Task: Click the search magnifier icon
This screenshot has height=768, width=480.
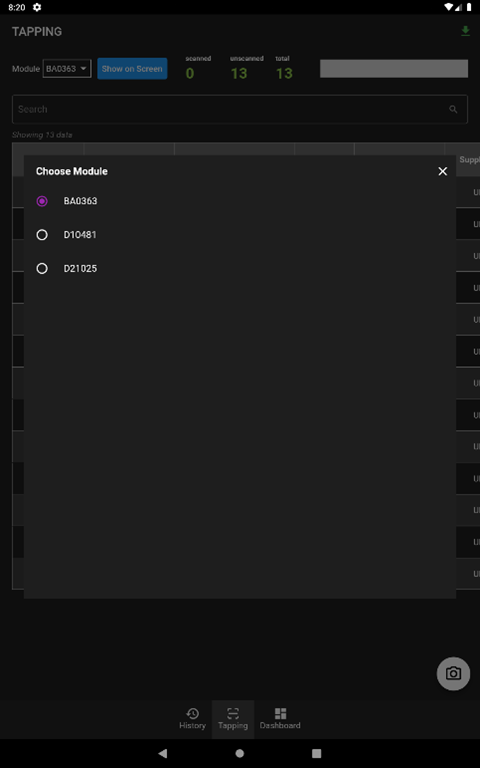Action: 453,109
